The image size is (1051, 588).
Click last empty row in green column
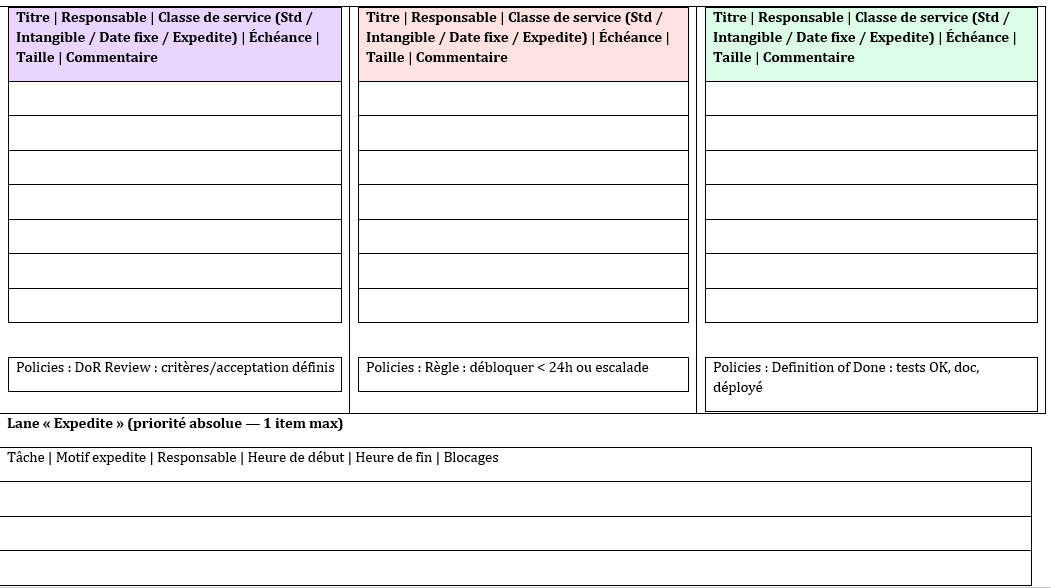pos(871,306)
